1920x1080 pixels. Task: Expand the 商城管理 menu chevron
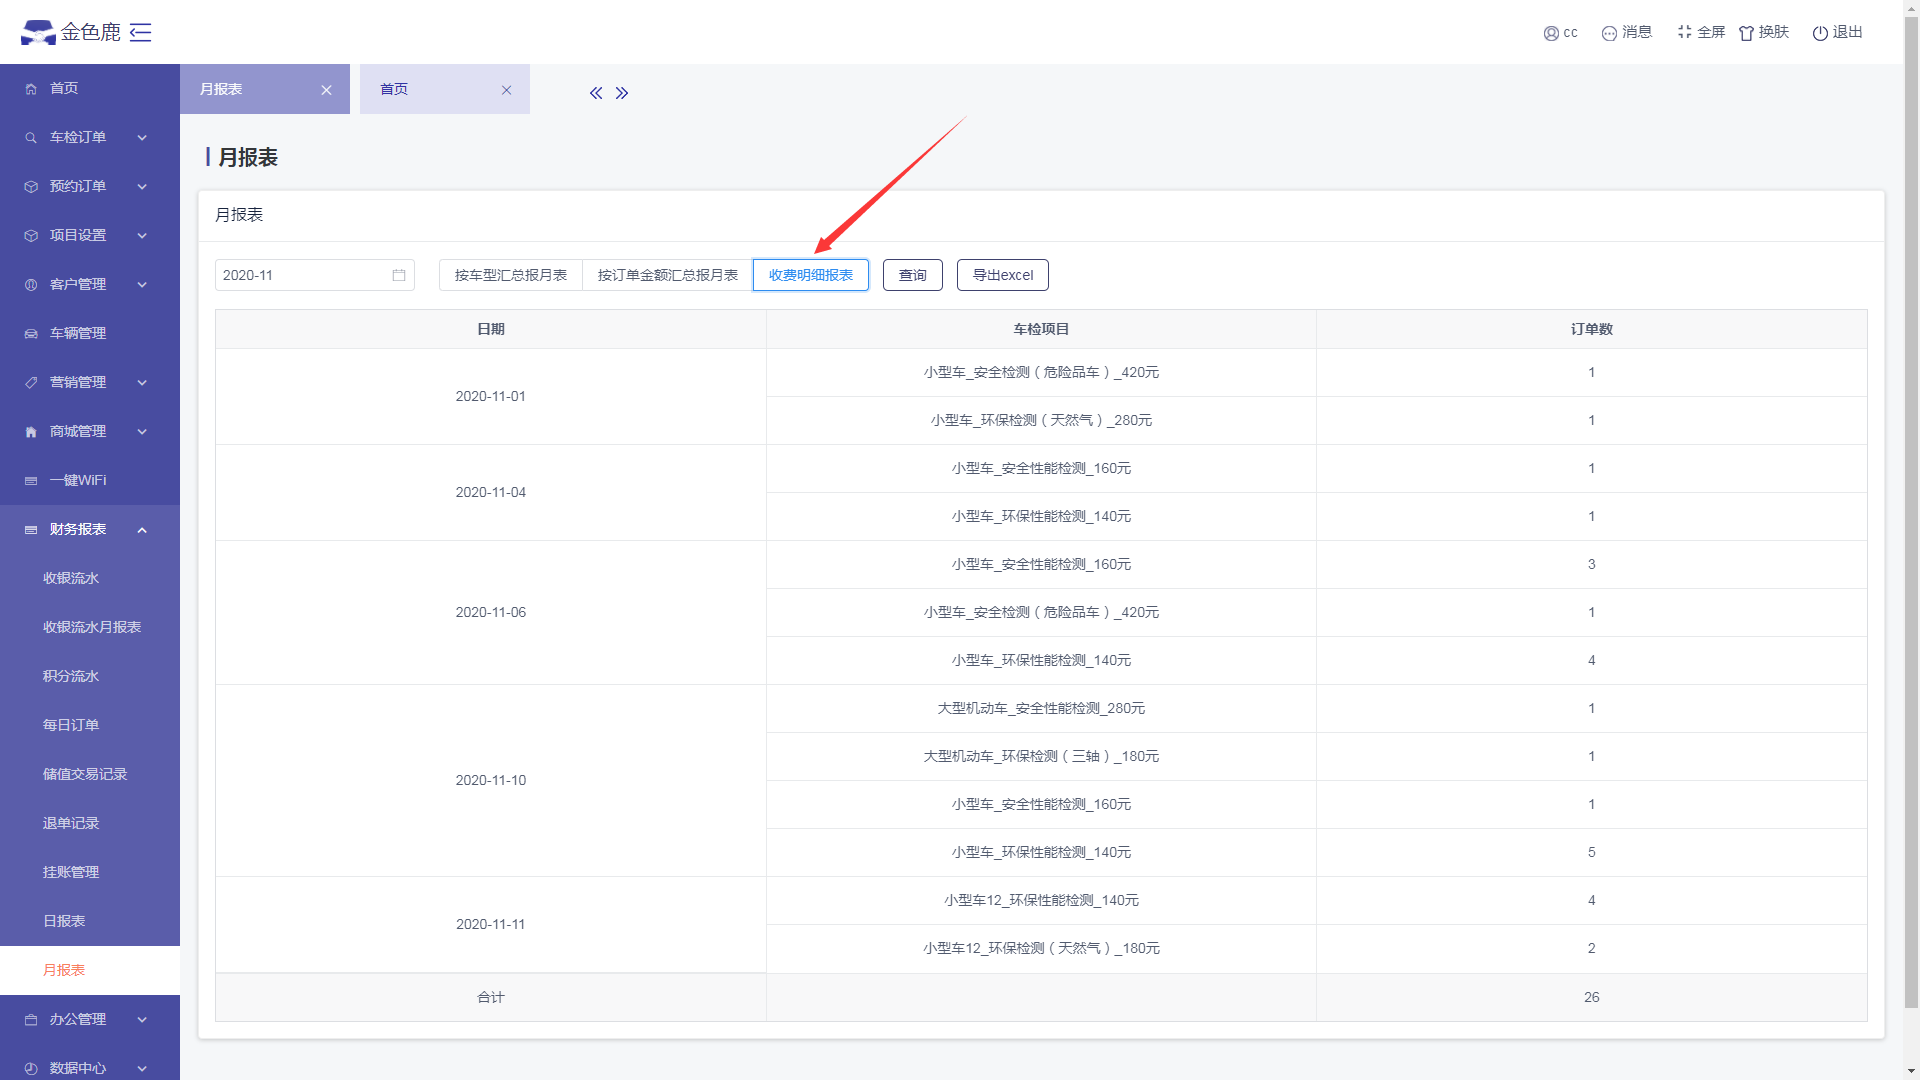pos(142,432)
